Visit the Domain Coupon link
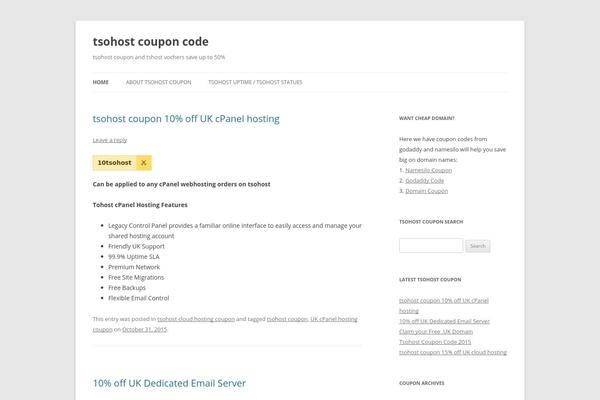Viewport: 600px width, 400px height. coord(426,190)
